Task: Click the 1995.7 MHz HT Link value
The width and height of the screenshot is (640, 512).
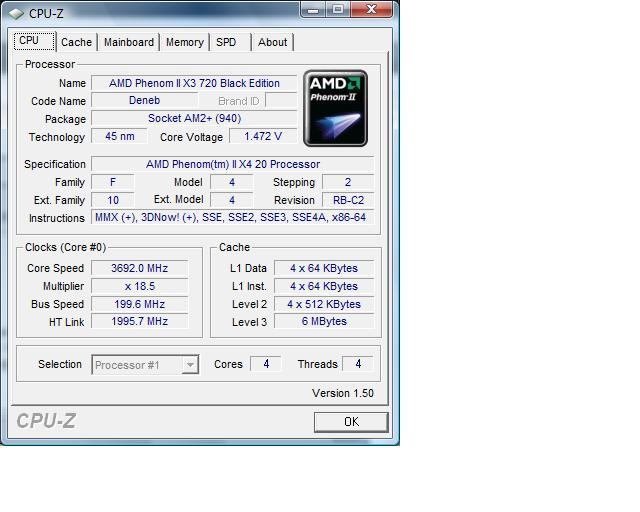Action: (140, 321)
